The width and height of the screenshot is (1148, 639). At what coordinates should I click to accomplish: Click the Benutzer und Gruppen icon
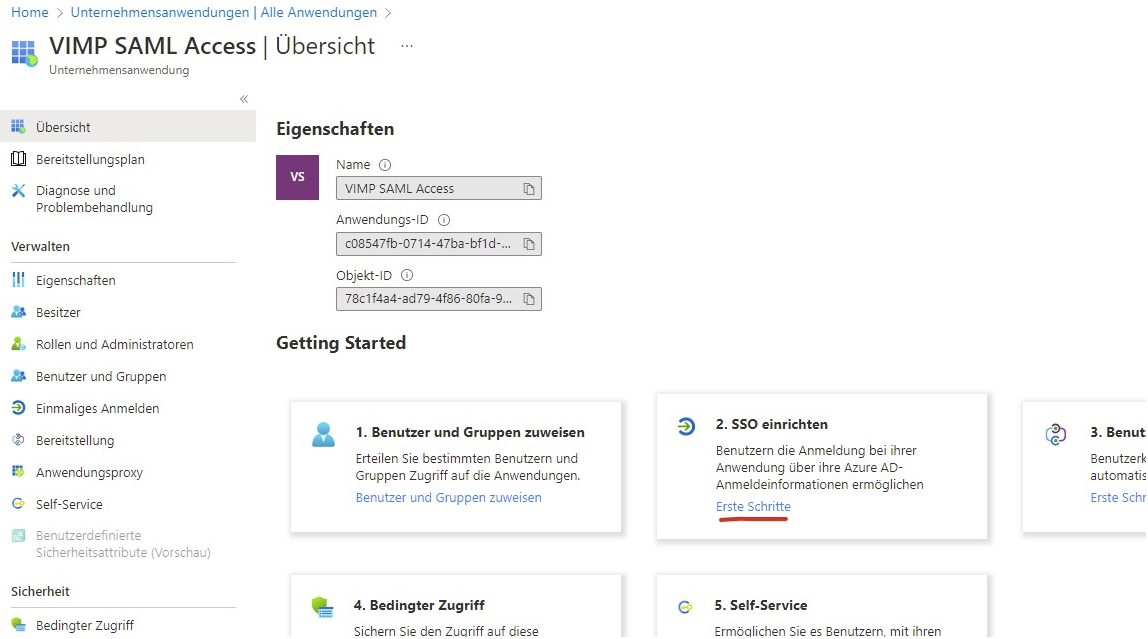tap(18, 376)
